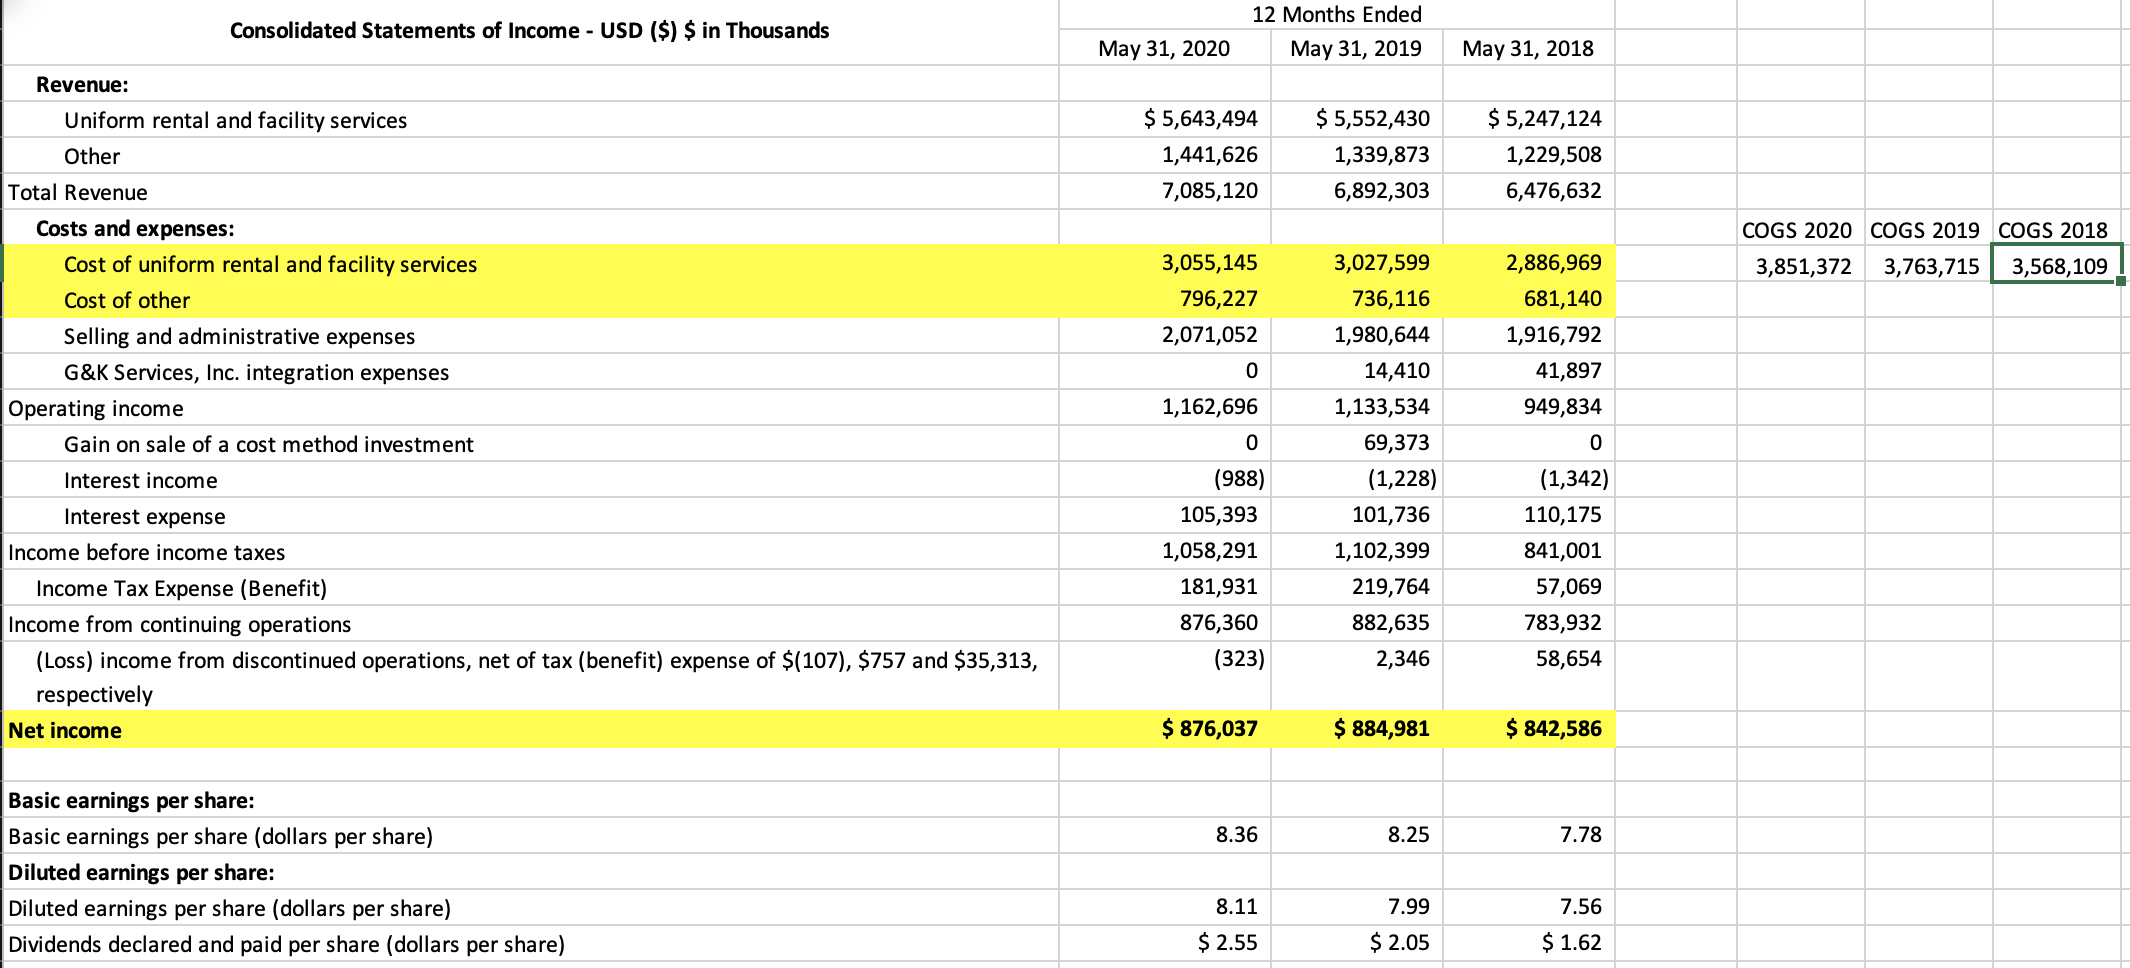The width and height of the screenshot is (2130, 968).
Task: Select 'Gain on sale of a cost method investment' label
Action: (268, 444)
